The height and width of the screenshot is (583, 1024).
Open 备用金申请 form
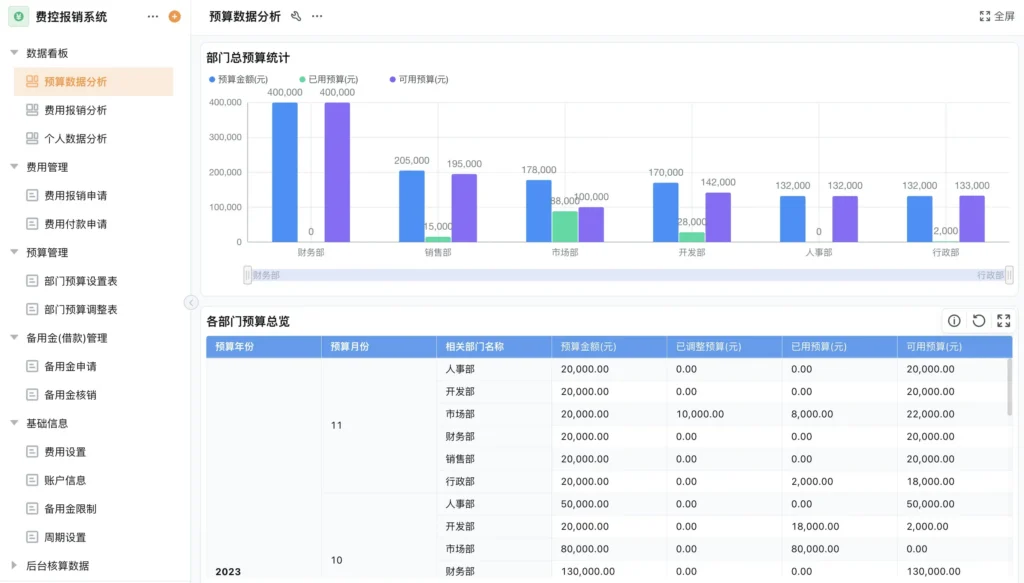coord(70,367)
